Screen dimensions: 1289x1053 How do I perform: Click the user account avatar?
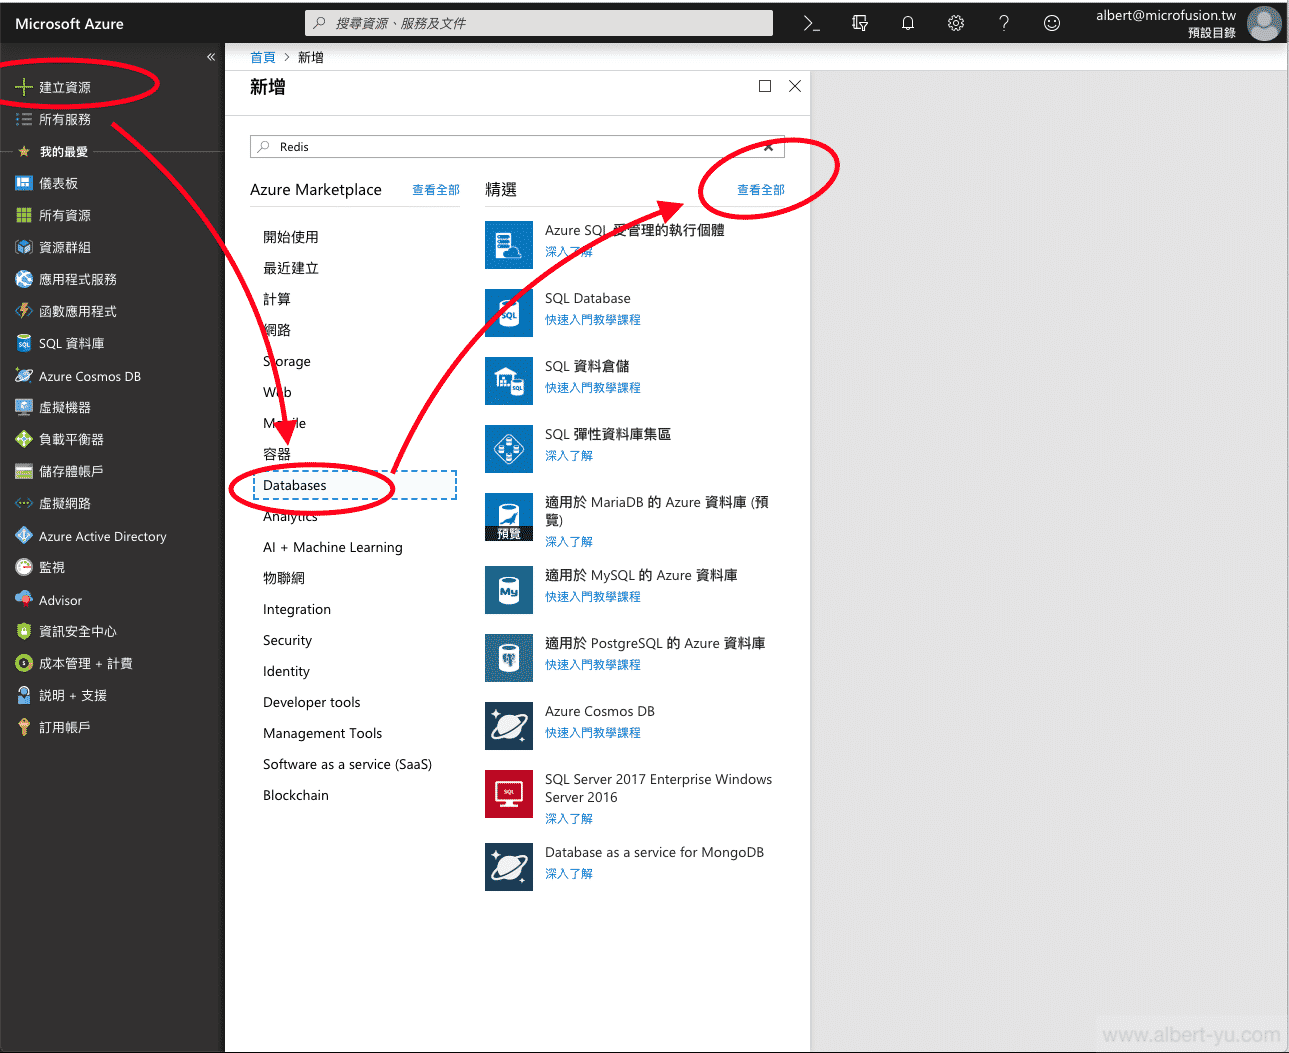click(1264, 23)
